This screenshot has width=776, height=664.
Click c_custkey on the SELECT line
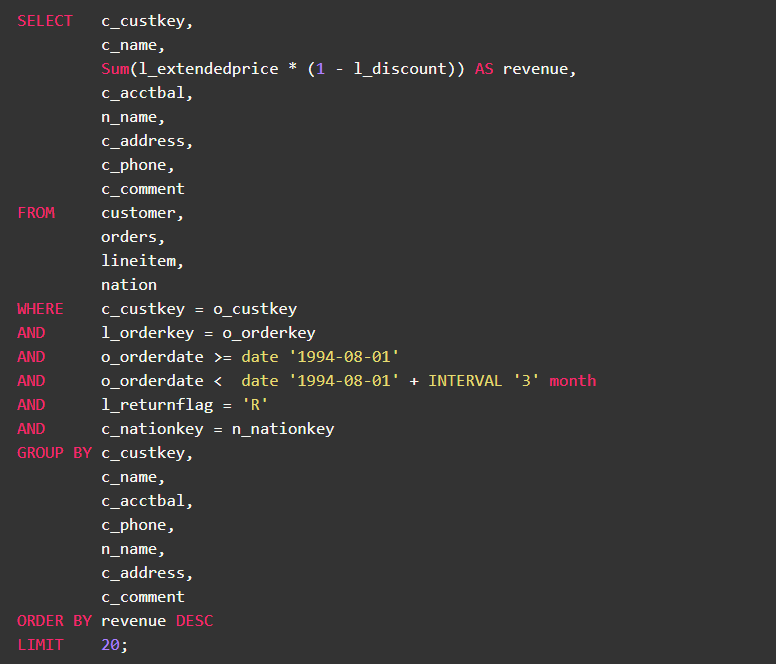coord(143,21)
